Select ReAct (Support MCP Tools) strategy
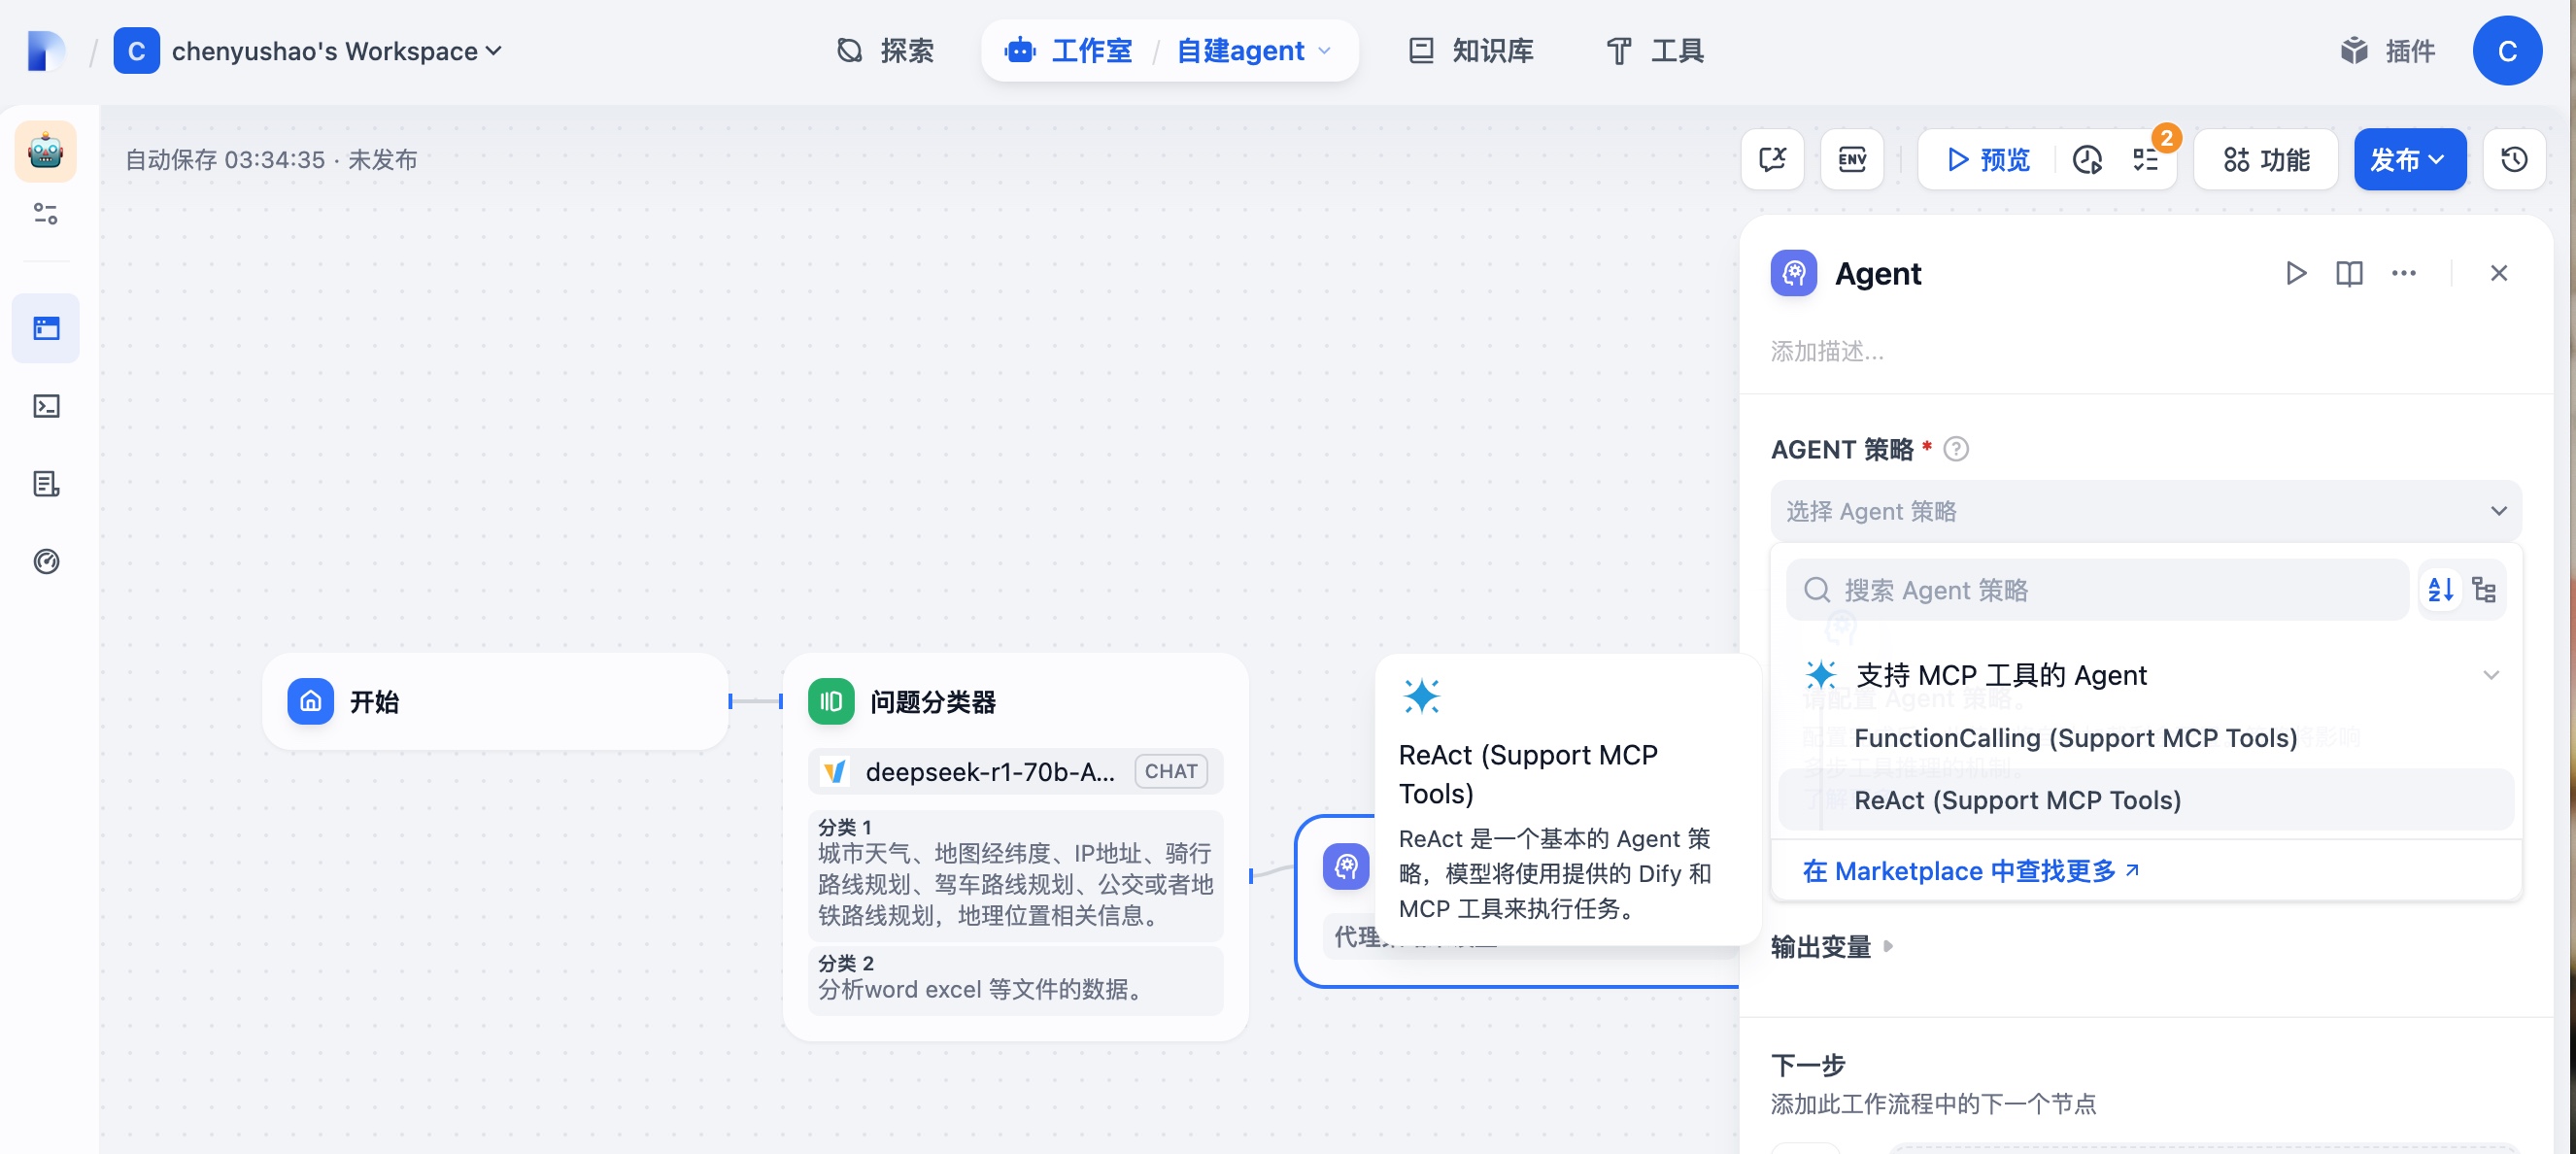Screen dimensions: 2576x1154 2145,800
